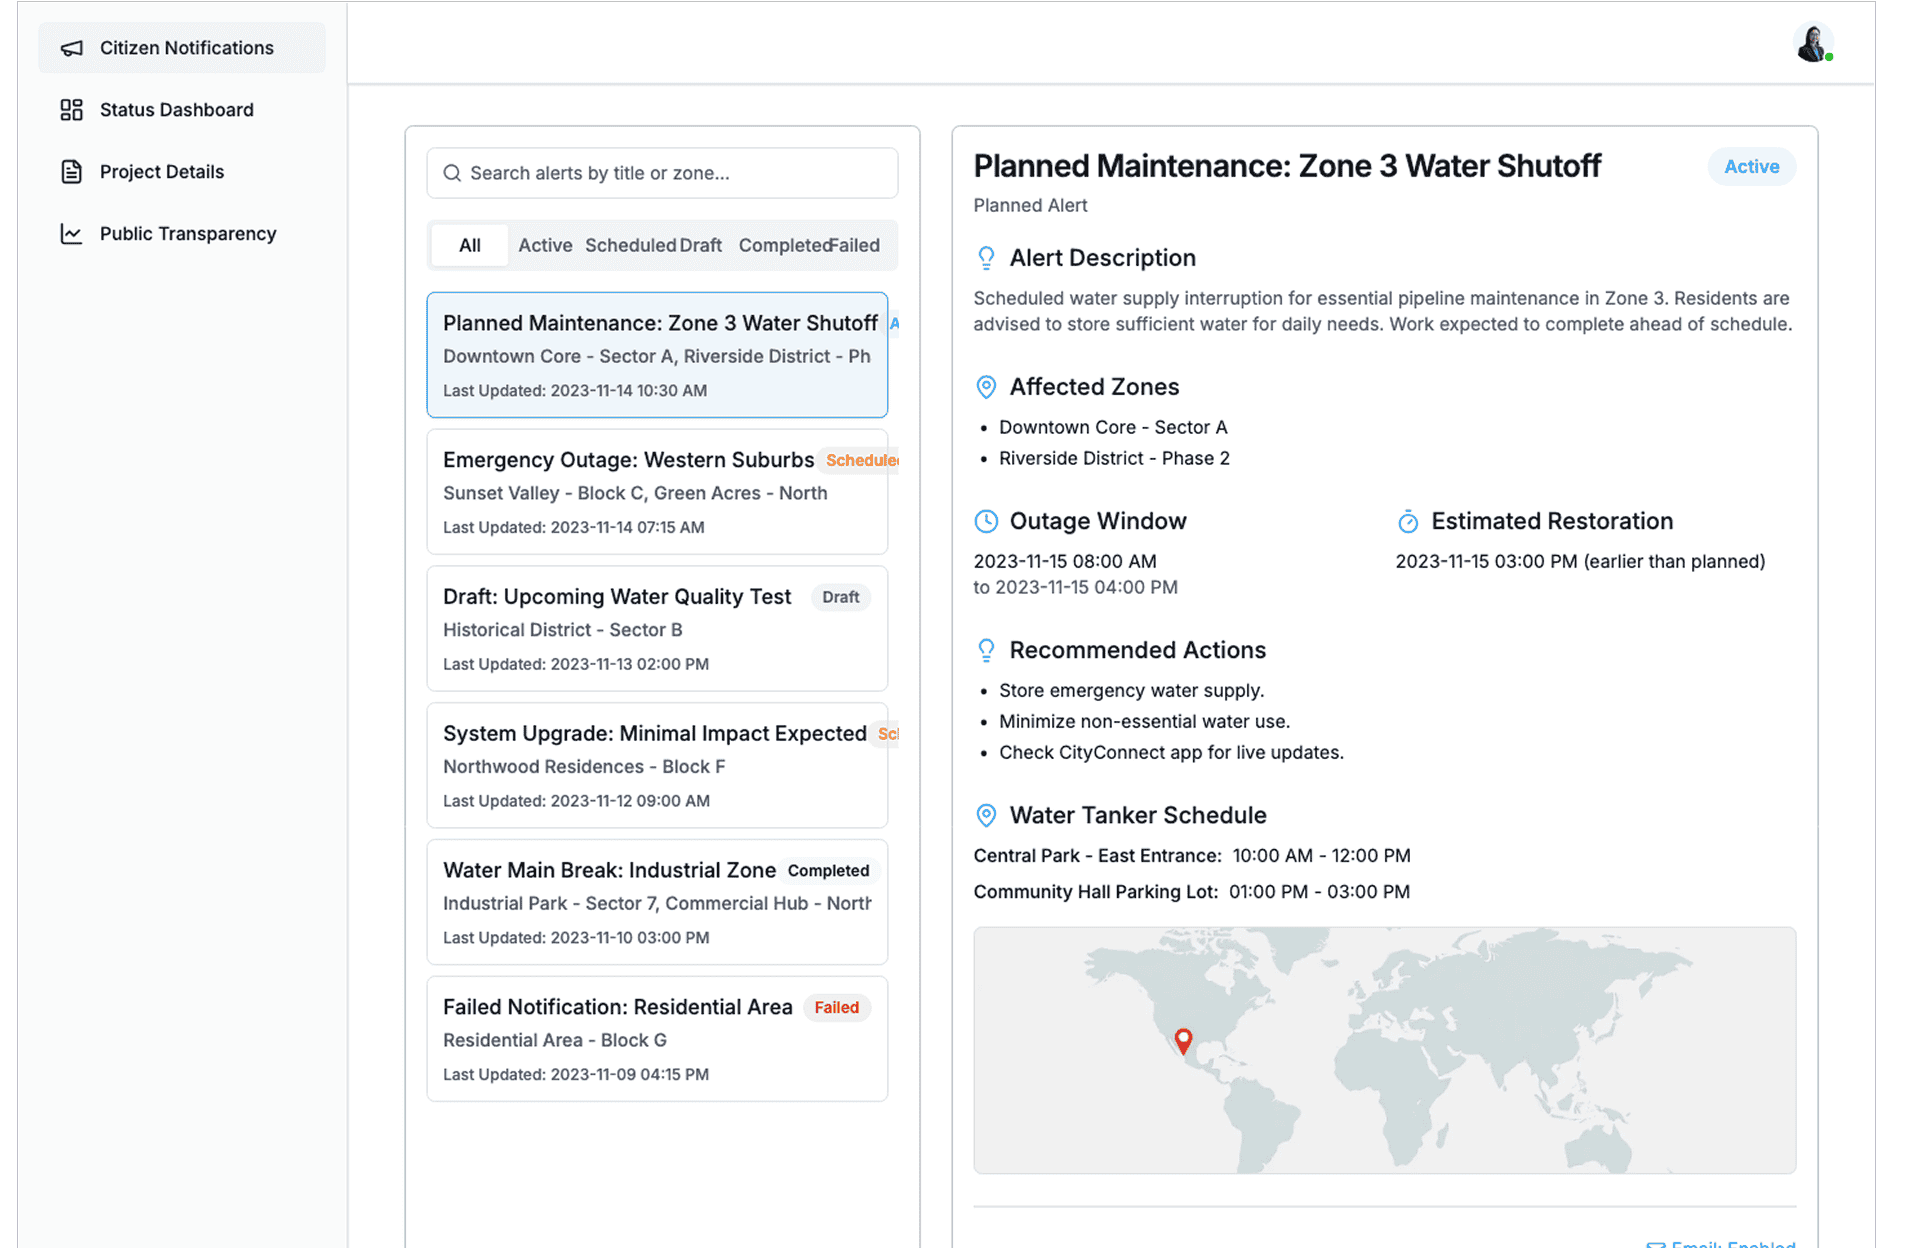
Task: Click the Outage Window clock icon
Action: click(986, 521)
